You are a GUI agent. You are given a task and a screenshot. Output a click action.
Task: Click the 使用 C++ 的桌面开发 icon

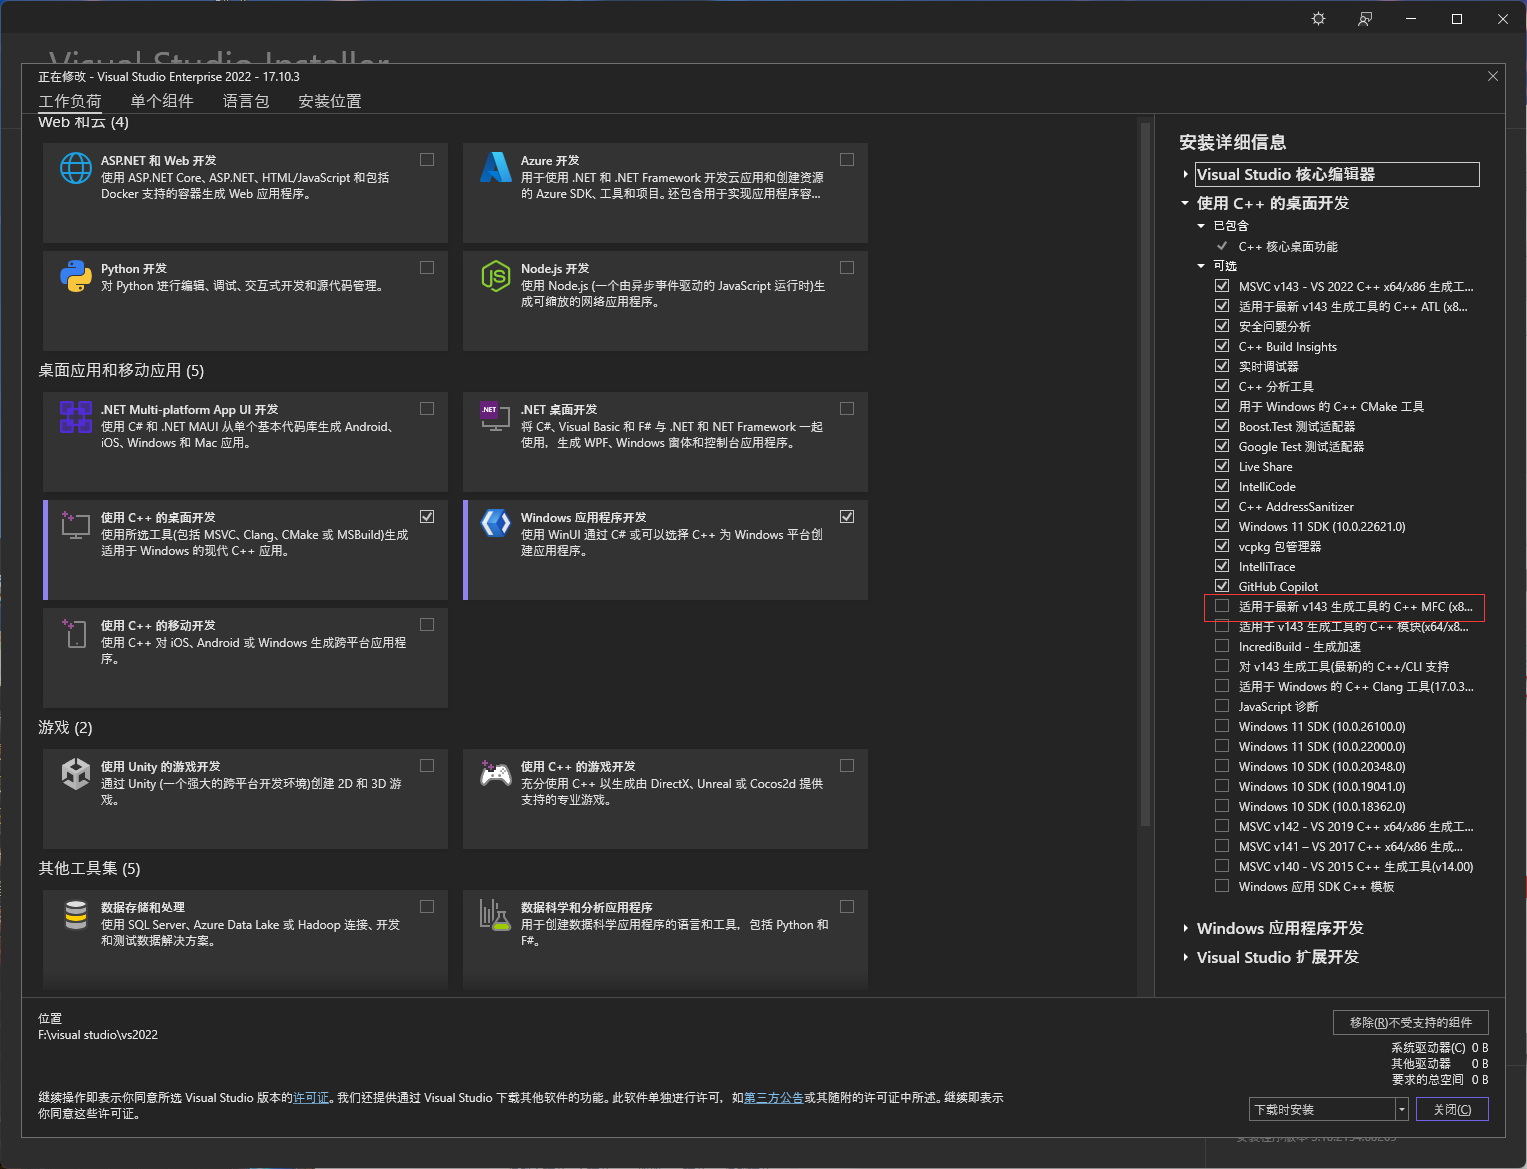[76, 525]
